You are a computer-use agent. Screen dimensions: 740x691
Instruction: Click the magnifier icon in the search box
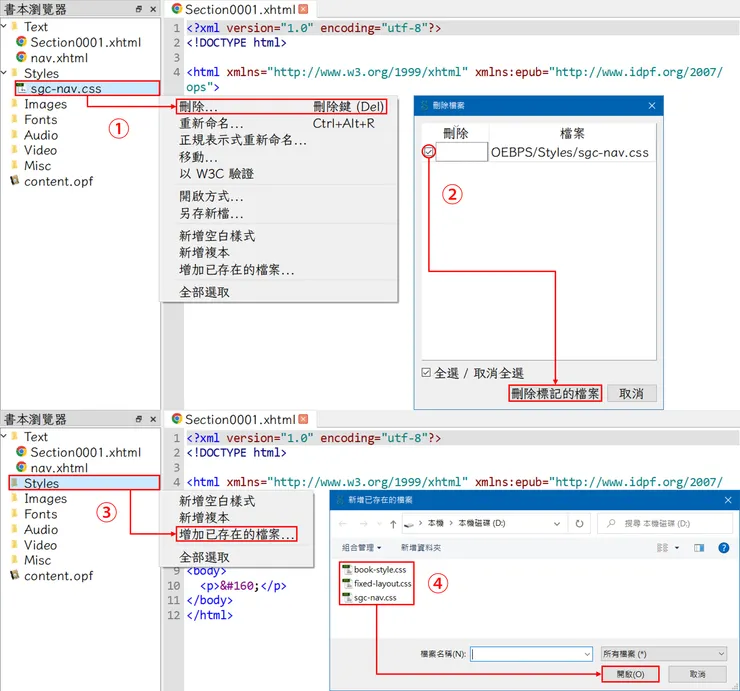(611, 523)
